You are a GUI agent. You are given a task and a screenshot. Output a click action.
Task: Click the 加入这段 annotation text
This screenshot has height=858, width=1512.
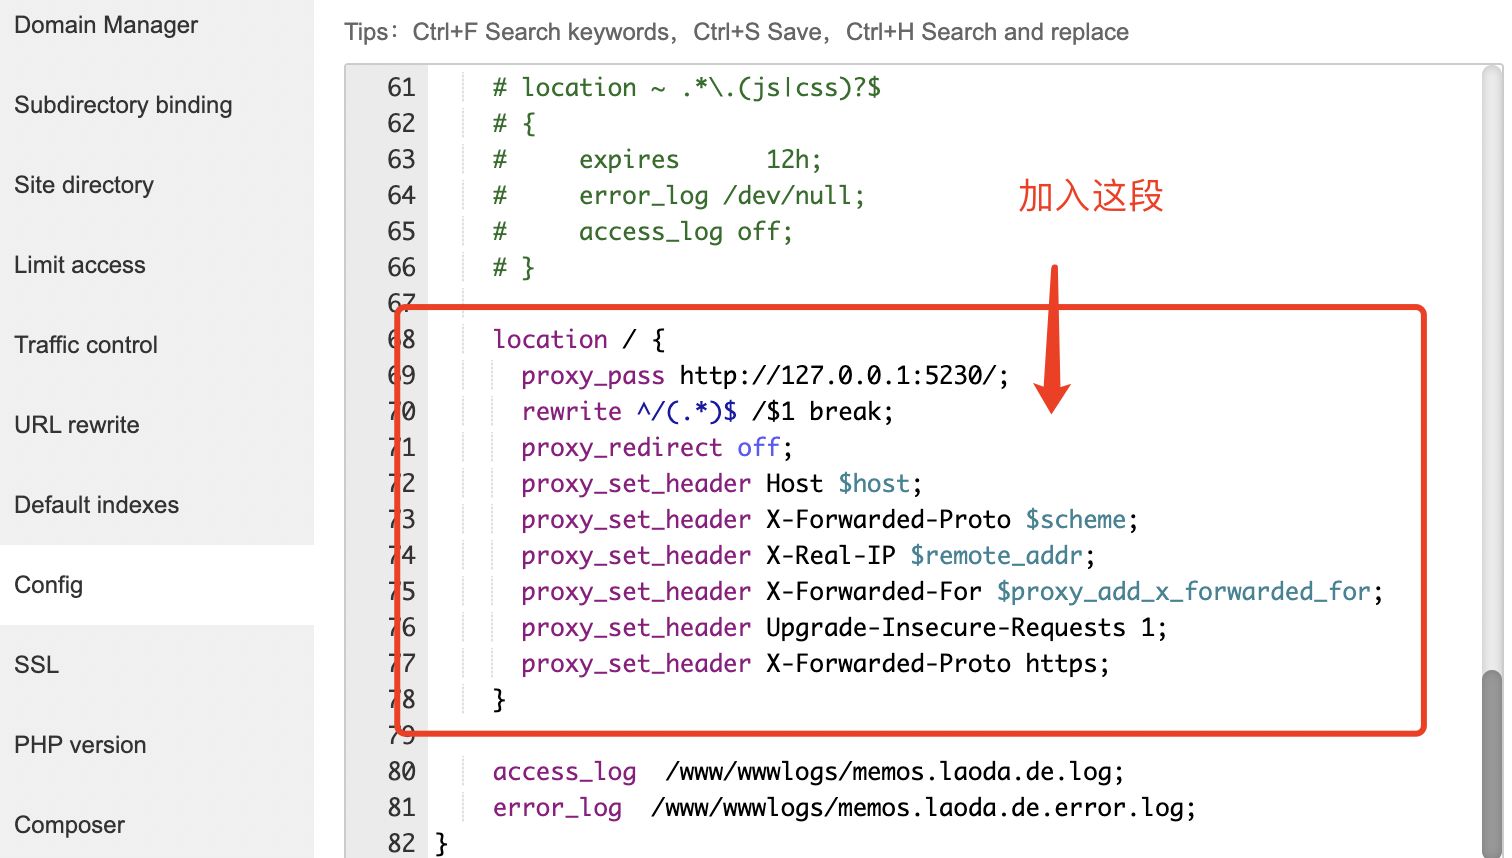pyautogui.click(x=1090, y=197)
